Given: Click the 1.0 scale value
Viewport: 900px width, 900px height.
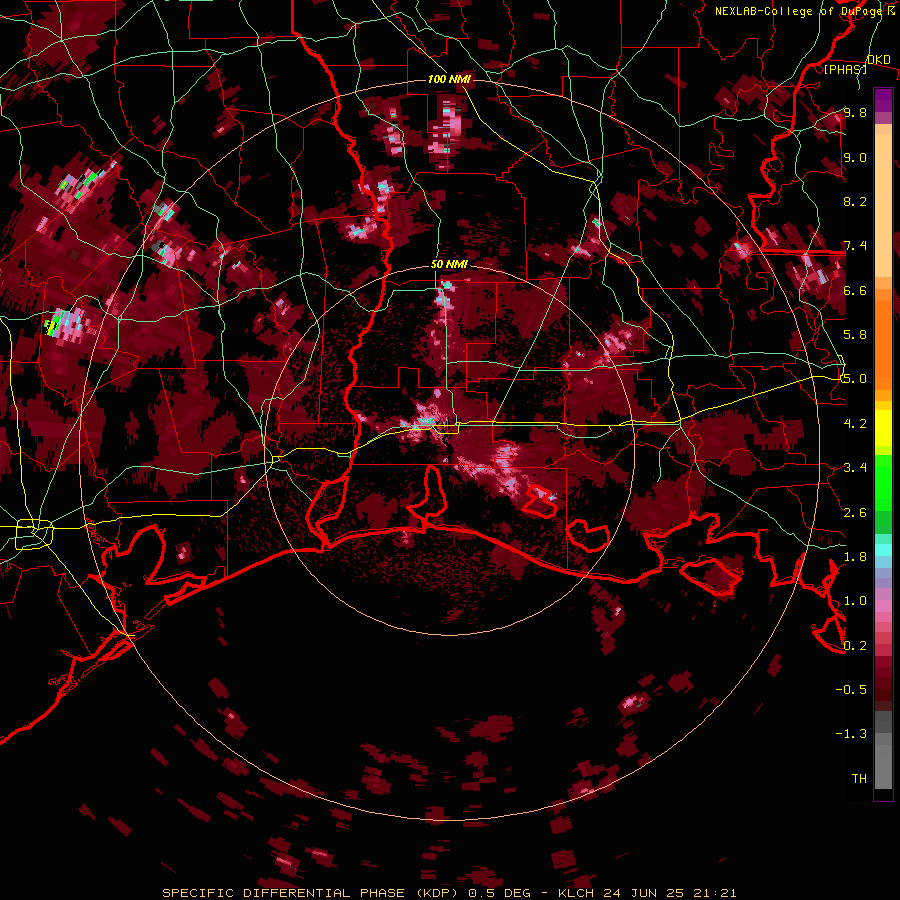Looking at the screenshot, I should click(x=855, y=601).
